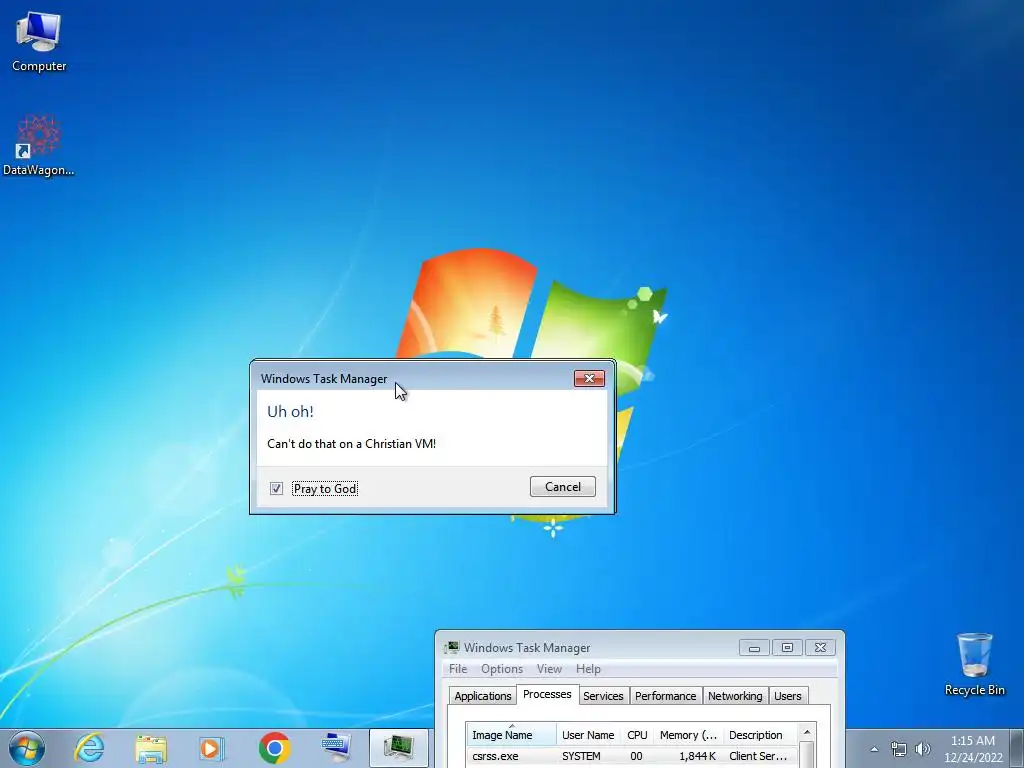Sort processes by Description column
Image resolution: width=1024 pixels, height=768 pixels.
pyautogui.click(x=760, y=735)
